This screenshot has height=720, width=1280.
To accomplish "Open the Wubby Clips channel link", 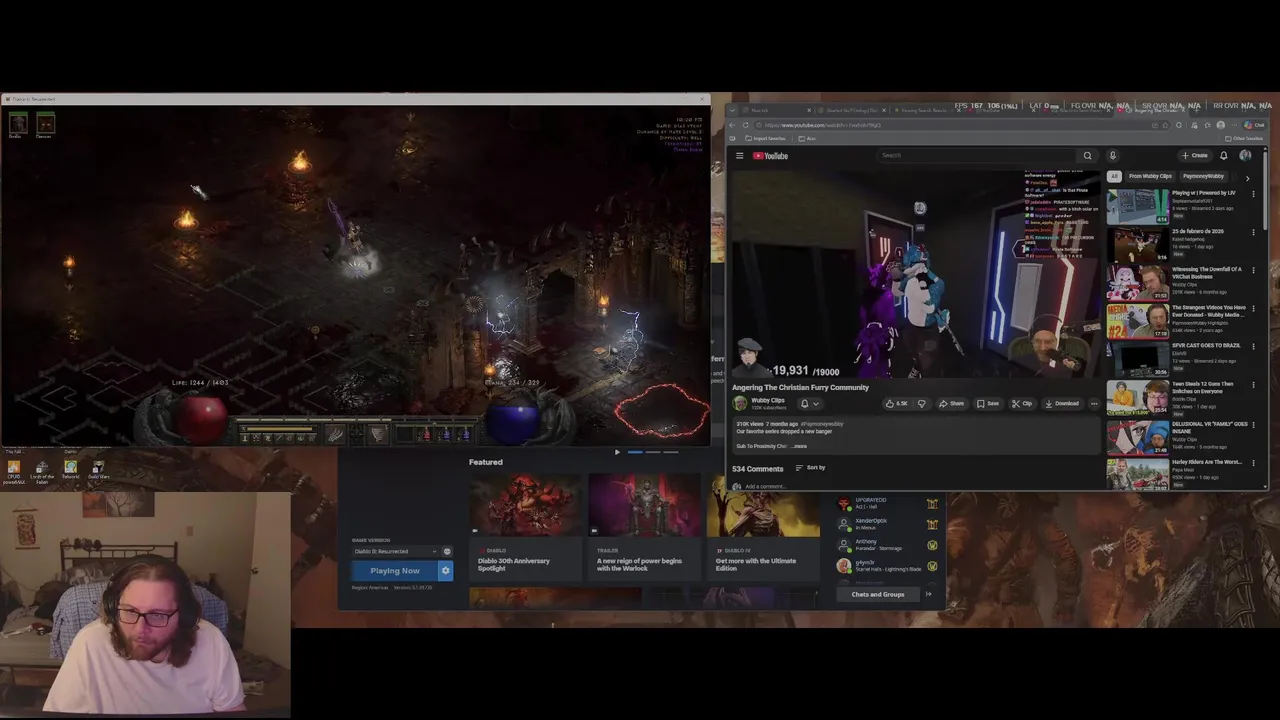I will click(768, 400).
